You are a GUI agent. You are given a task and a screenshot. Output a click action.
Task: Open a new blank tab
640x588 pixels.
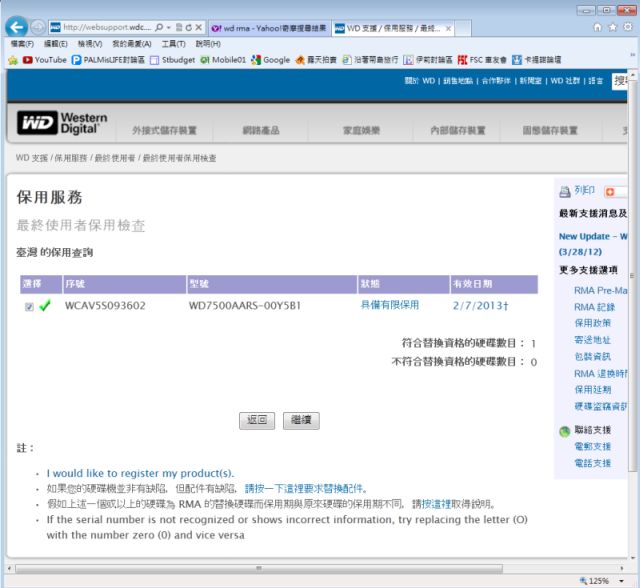tap(463, 28)
